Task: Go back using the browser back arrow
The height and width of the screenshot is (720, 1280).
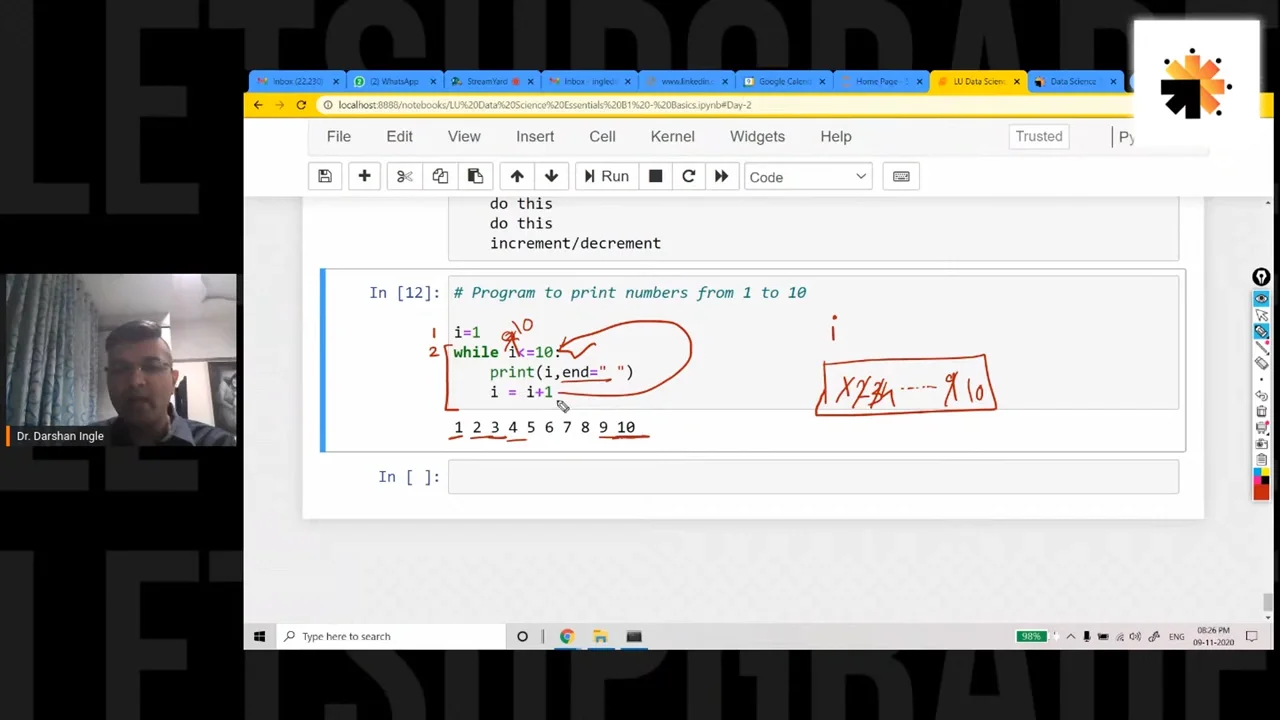Action: 258,105
